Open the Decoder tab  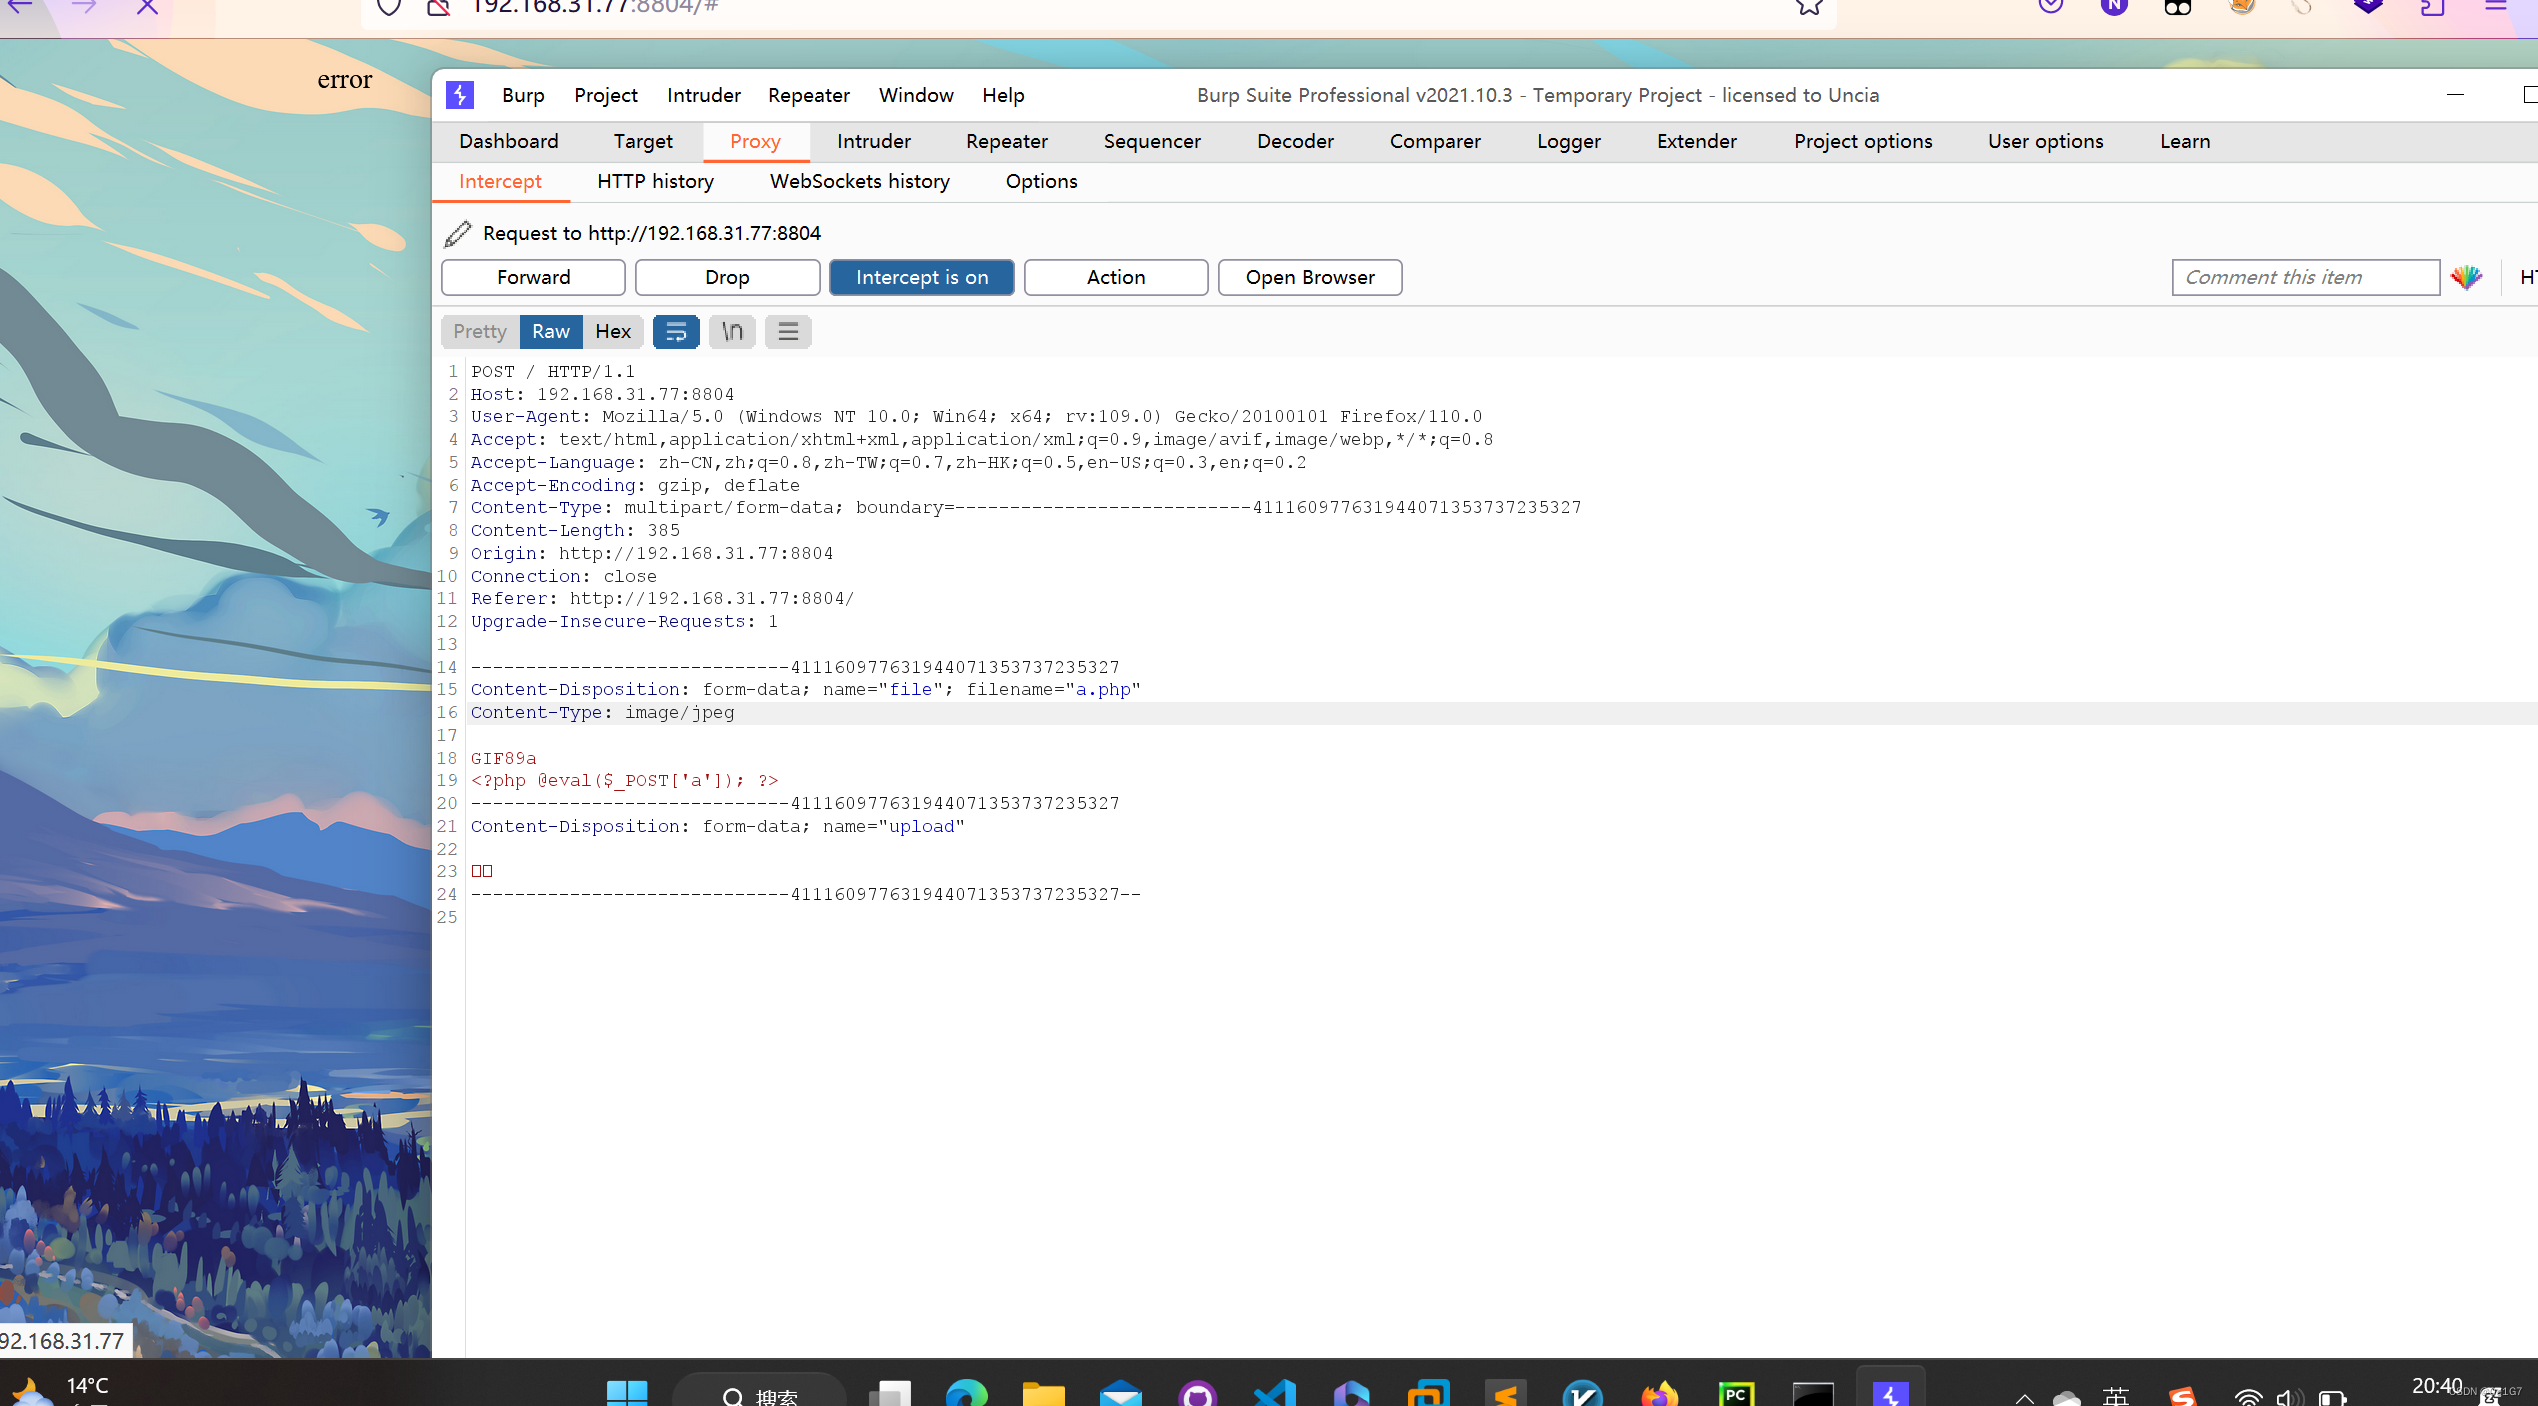(1295, 142)
